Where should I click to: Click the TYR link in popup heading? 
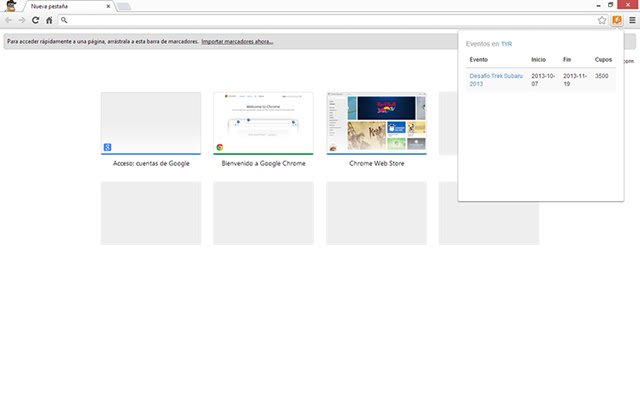tap(506, 44)
